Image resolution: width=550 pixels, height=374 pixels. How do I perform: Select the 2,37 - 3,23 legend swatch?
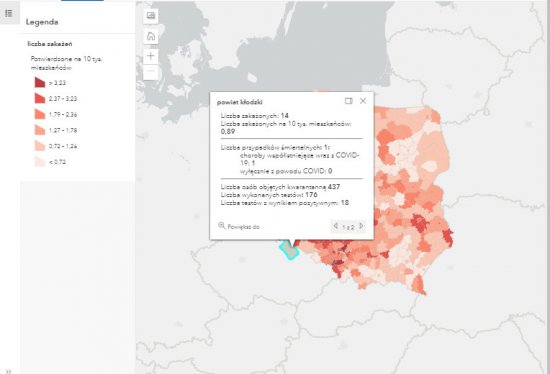point(40,98)
